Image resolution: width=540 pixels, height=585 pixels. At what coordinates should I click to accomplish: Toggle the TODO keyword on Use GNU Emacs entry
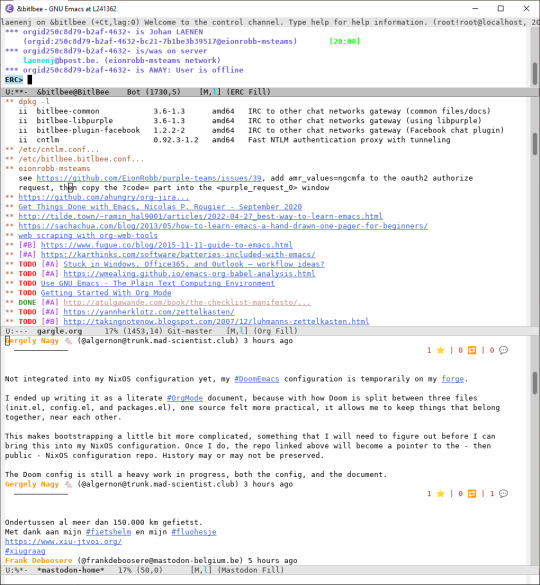click(x=28, y=283)
